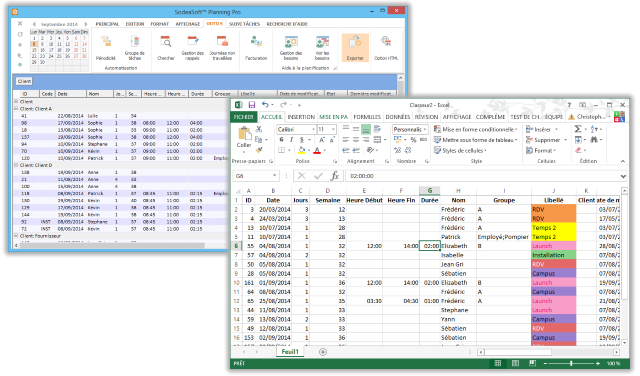Click Mettre sous forme de tableau
Image resolution: width=640 pixels, height=376 pixels.
click(x=475, y=140)
